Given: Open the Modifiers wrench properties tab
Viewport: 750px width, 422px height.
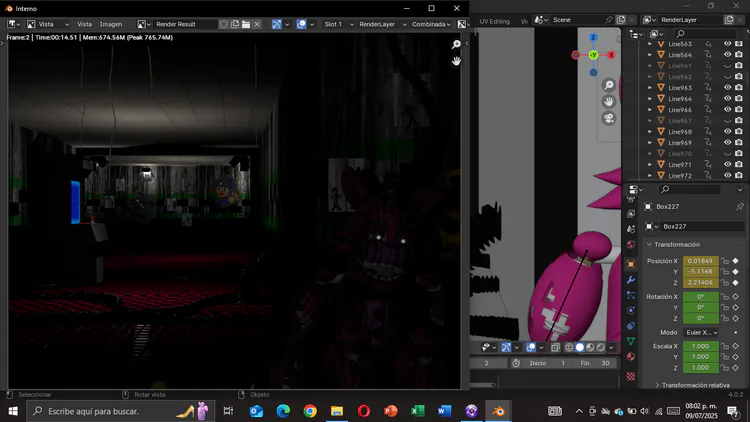Looking at the screenshot, I should coord(630,280).
